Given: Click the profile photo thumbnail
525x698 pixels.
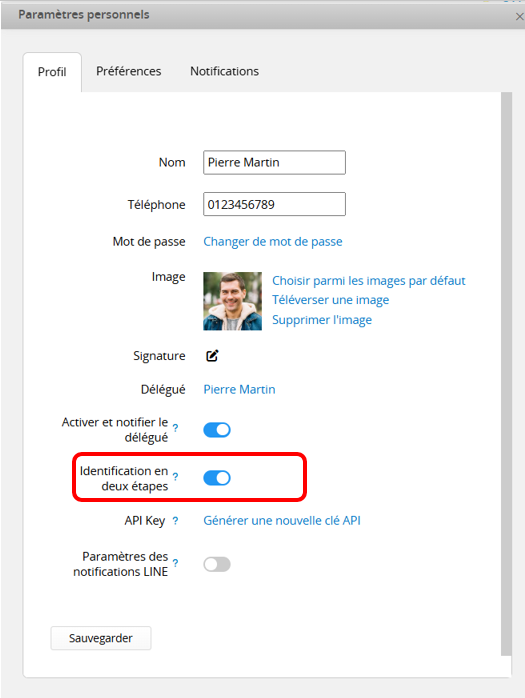Looking at the screenshot, I should coord(232,301).
